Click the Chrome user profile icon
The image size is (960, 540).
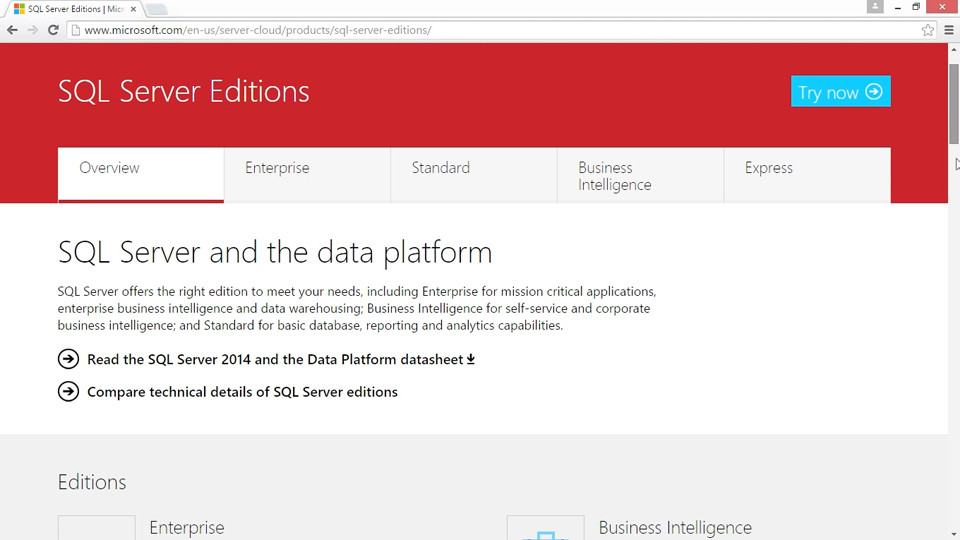pos(875,7)
